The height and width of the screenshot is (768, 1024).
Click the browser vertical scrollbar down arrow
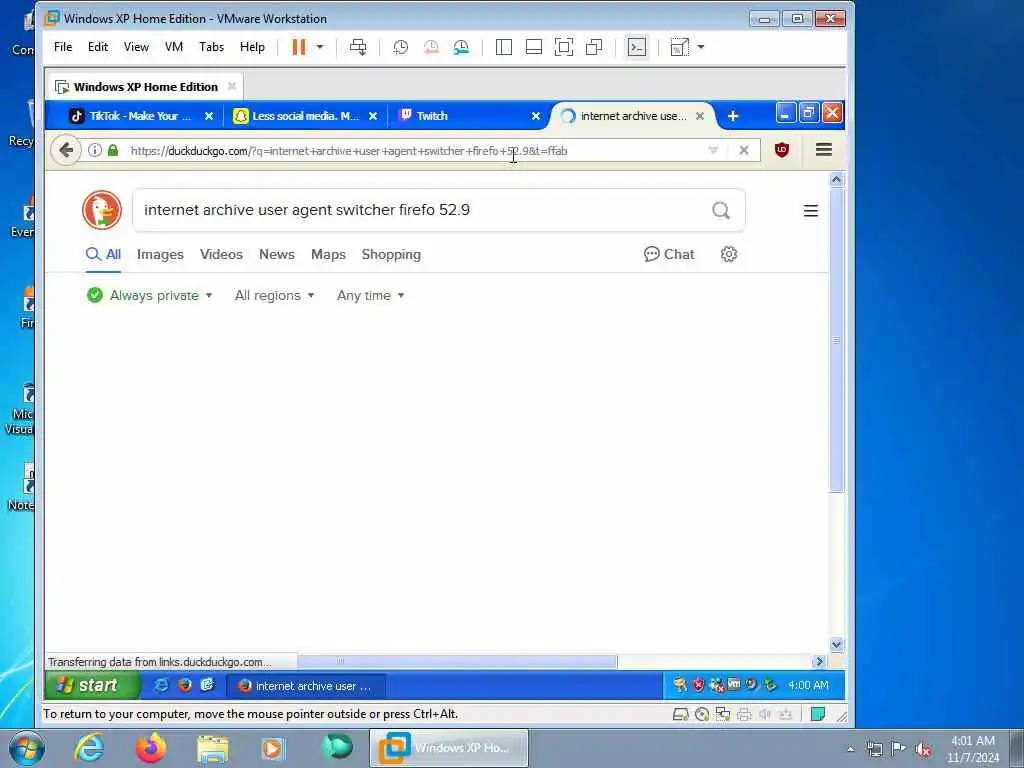click(x=836, y=645)
